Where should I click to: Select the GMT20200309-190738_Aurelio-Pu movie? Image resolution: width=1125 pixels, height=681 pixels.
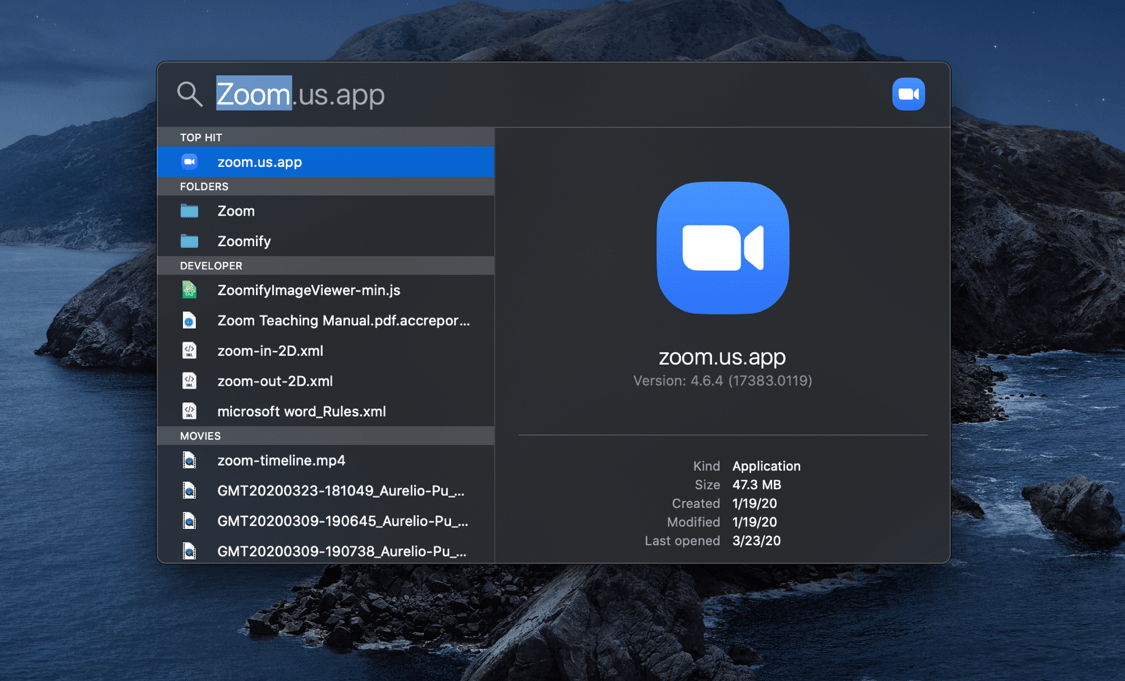[326, 550]
